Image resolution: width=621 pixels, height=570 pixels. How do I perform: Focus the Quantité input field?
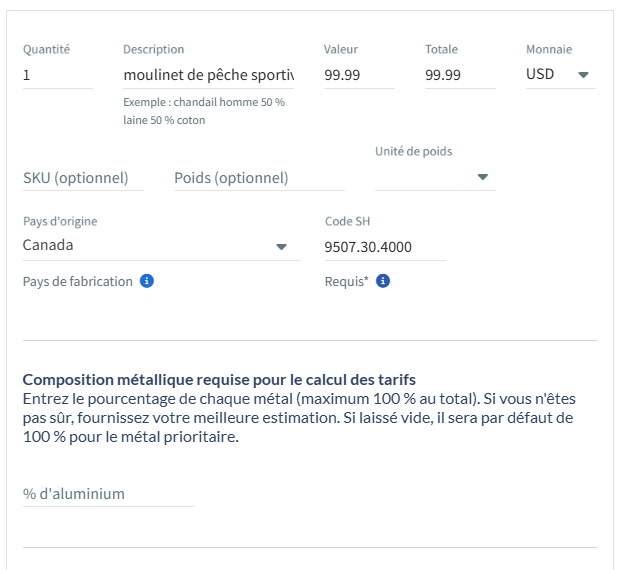click(x=57, y=75)
